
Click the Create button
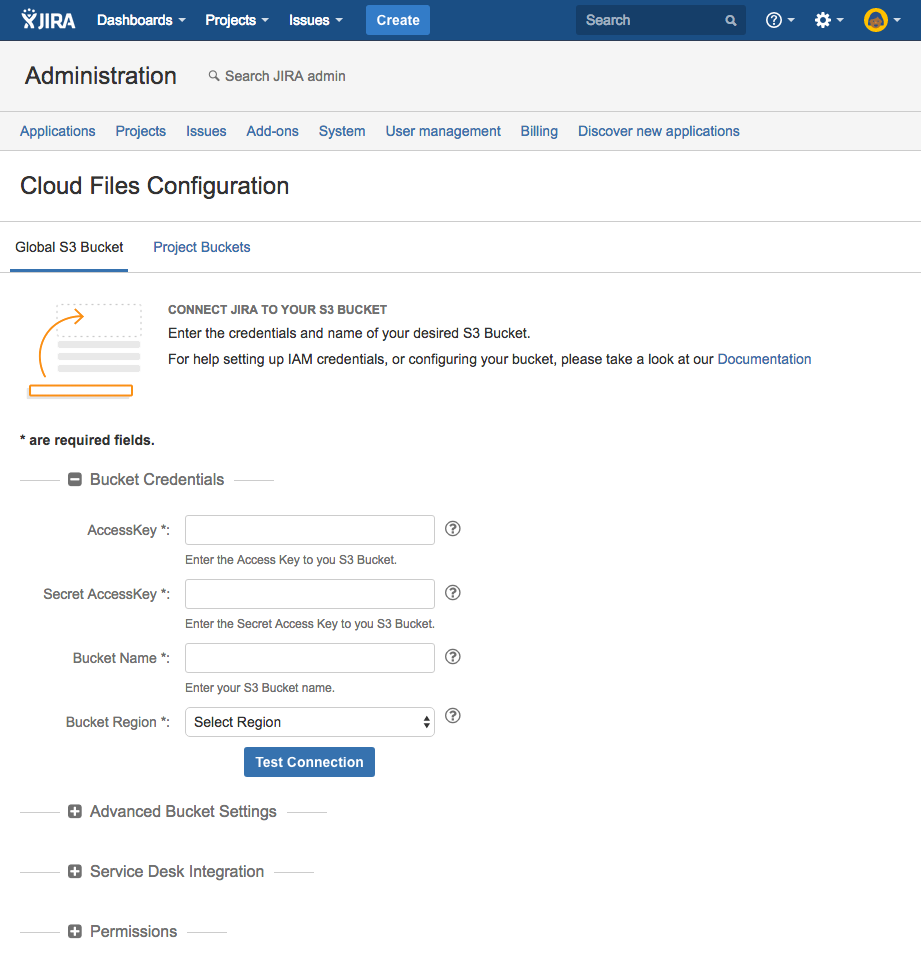coord(398,20)
